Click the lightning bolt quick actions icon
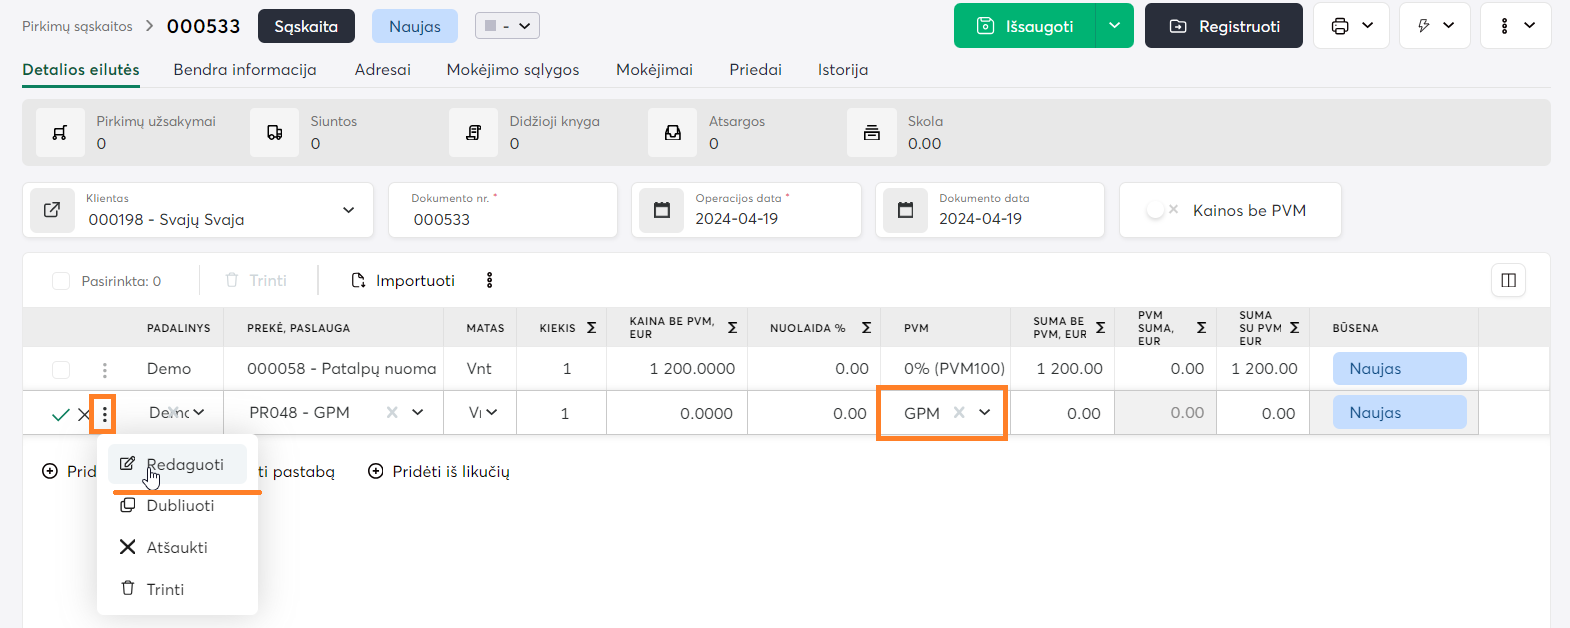The width and height of the screenshot is (1570, 628). tap(1424, 26)
